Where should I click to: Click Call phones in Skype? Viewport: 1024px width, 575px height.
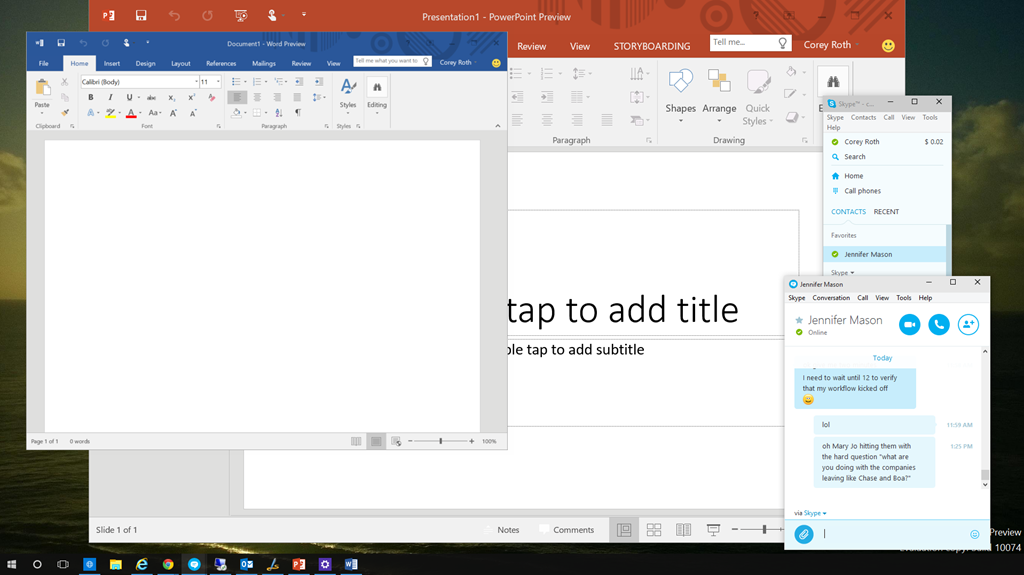click(x=862, y=191)
